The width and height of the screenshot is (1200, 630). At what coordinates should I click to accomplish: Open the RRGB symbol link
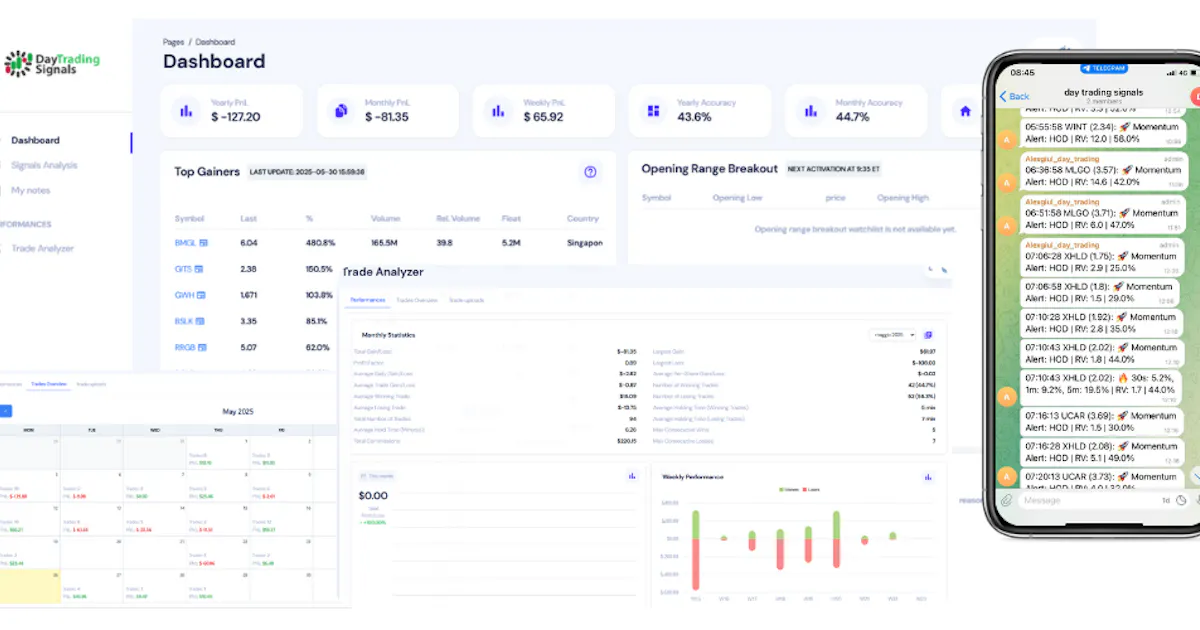[x=185, y=347]
